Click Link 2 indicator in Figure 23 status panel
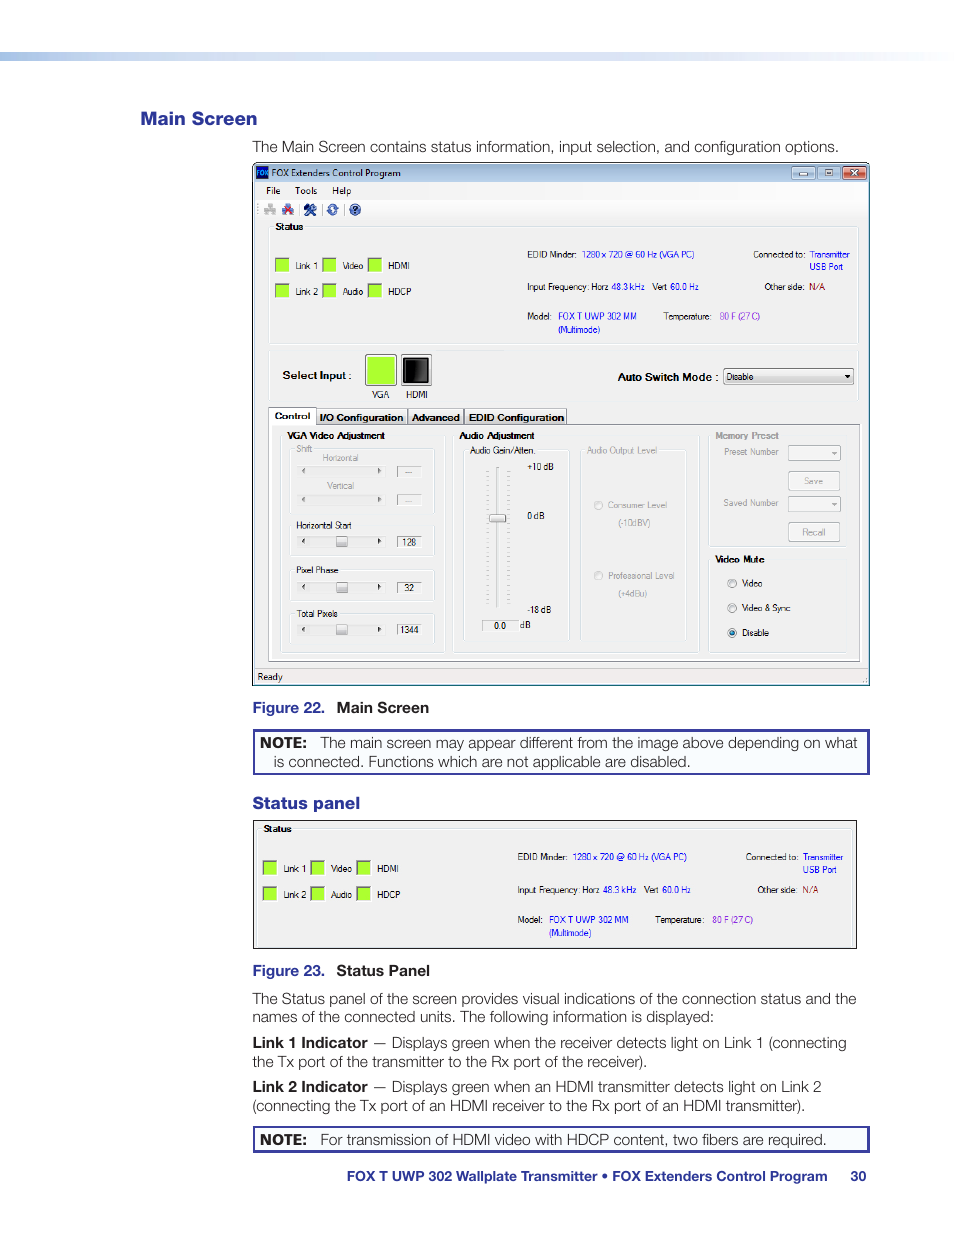Image resolution: width=954 pixels, height=1235 pixels. 270,894
